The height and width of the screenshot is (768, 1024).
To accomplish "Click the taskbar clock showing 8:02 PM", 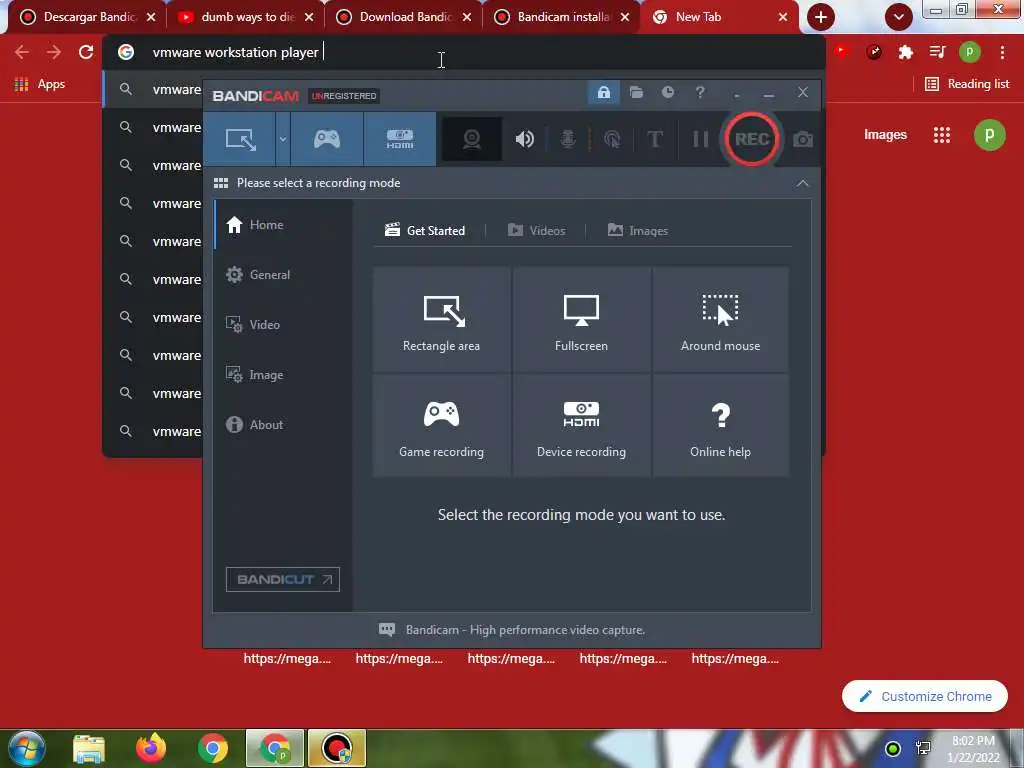I will (974, 749).
